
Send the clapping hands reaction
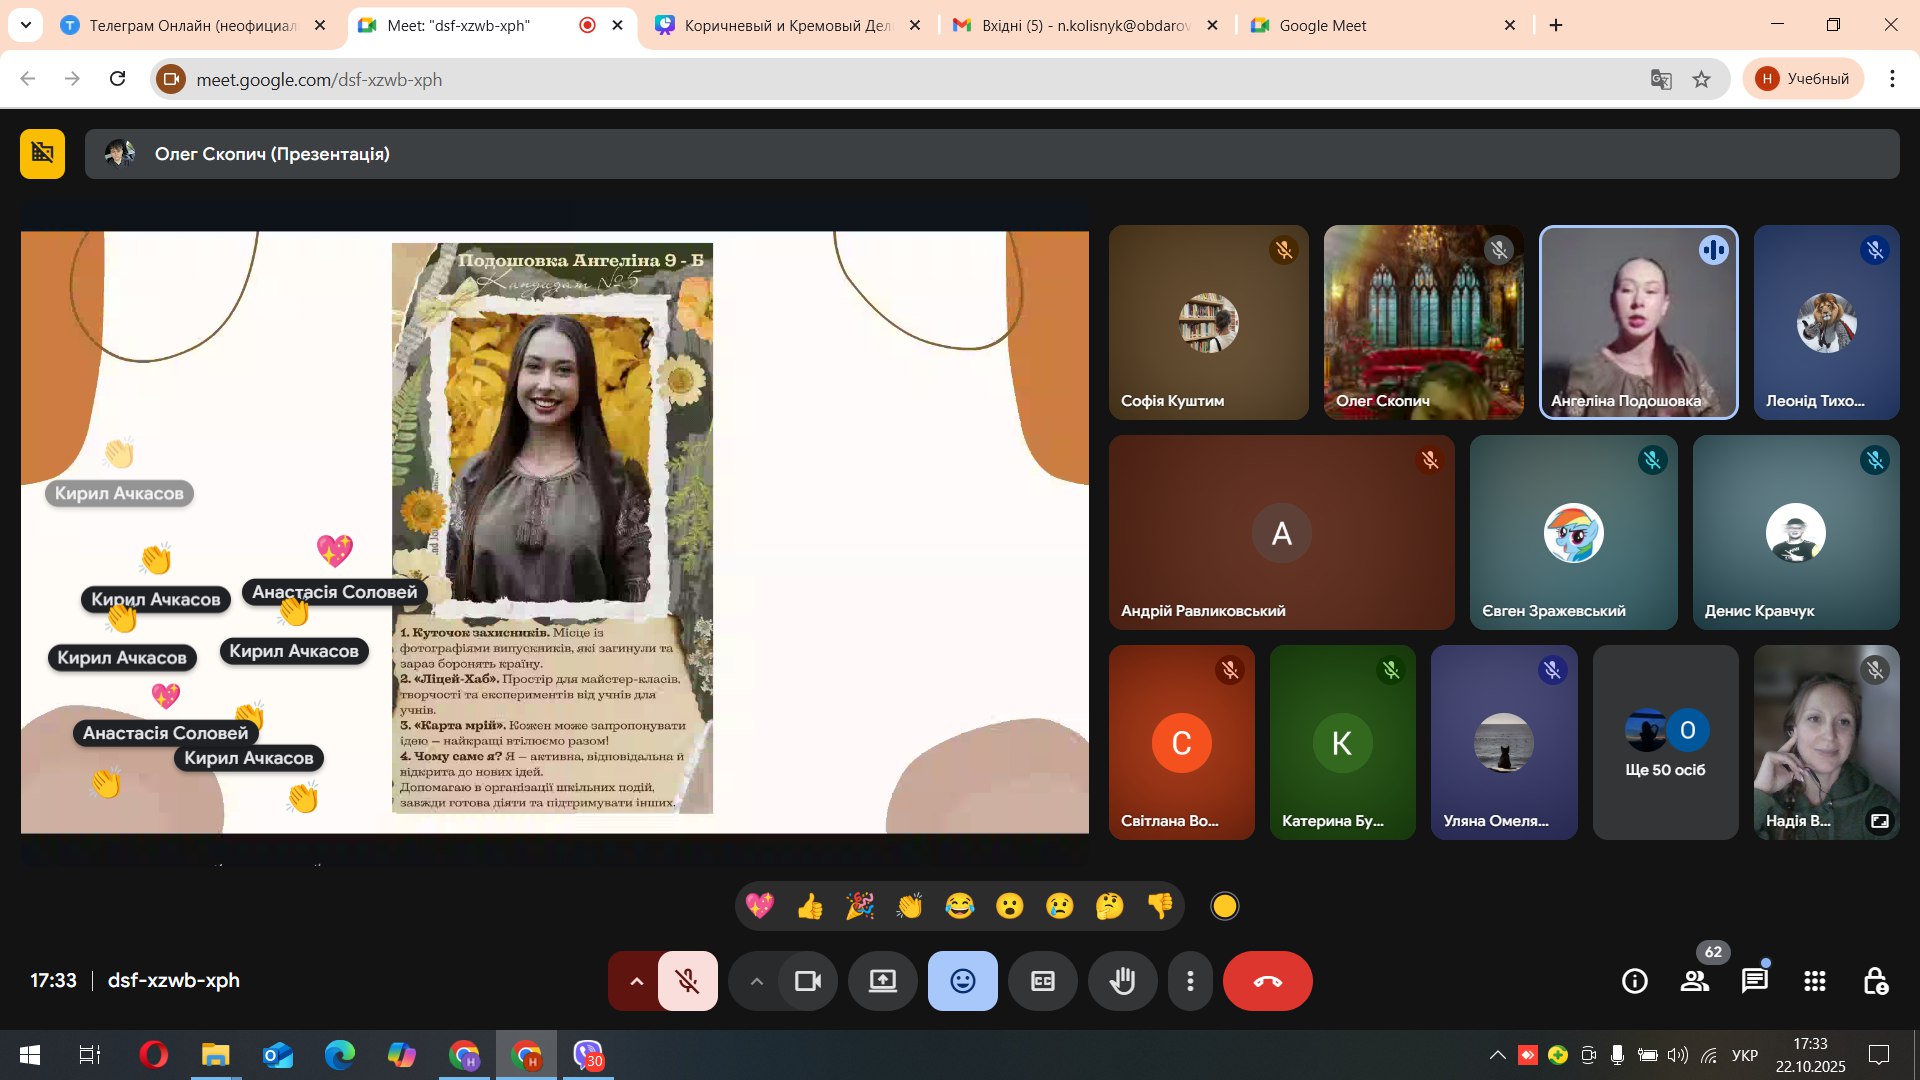[x=910, y=906]
